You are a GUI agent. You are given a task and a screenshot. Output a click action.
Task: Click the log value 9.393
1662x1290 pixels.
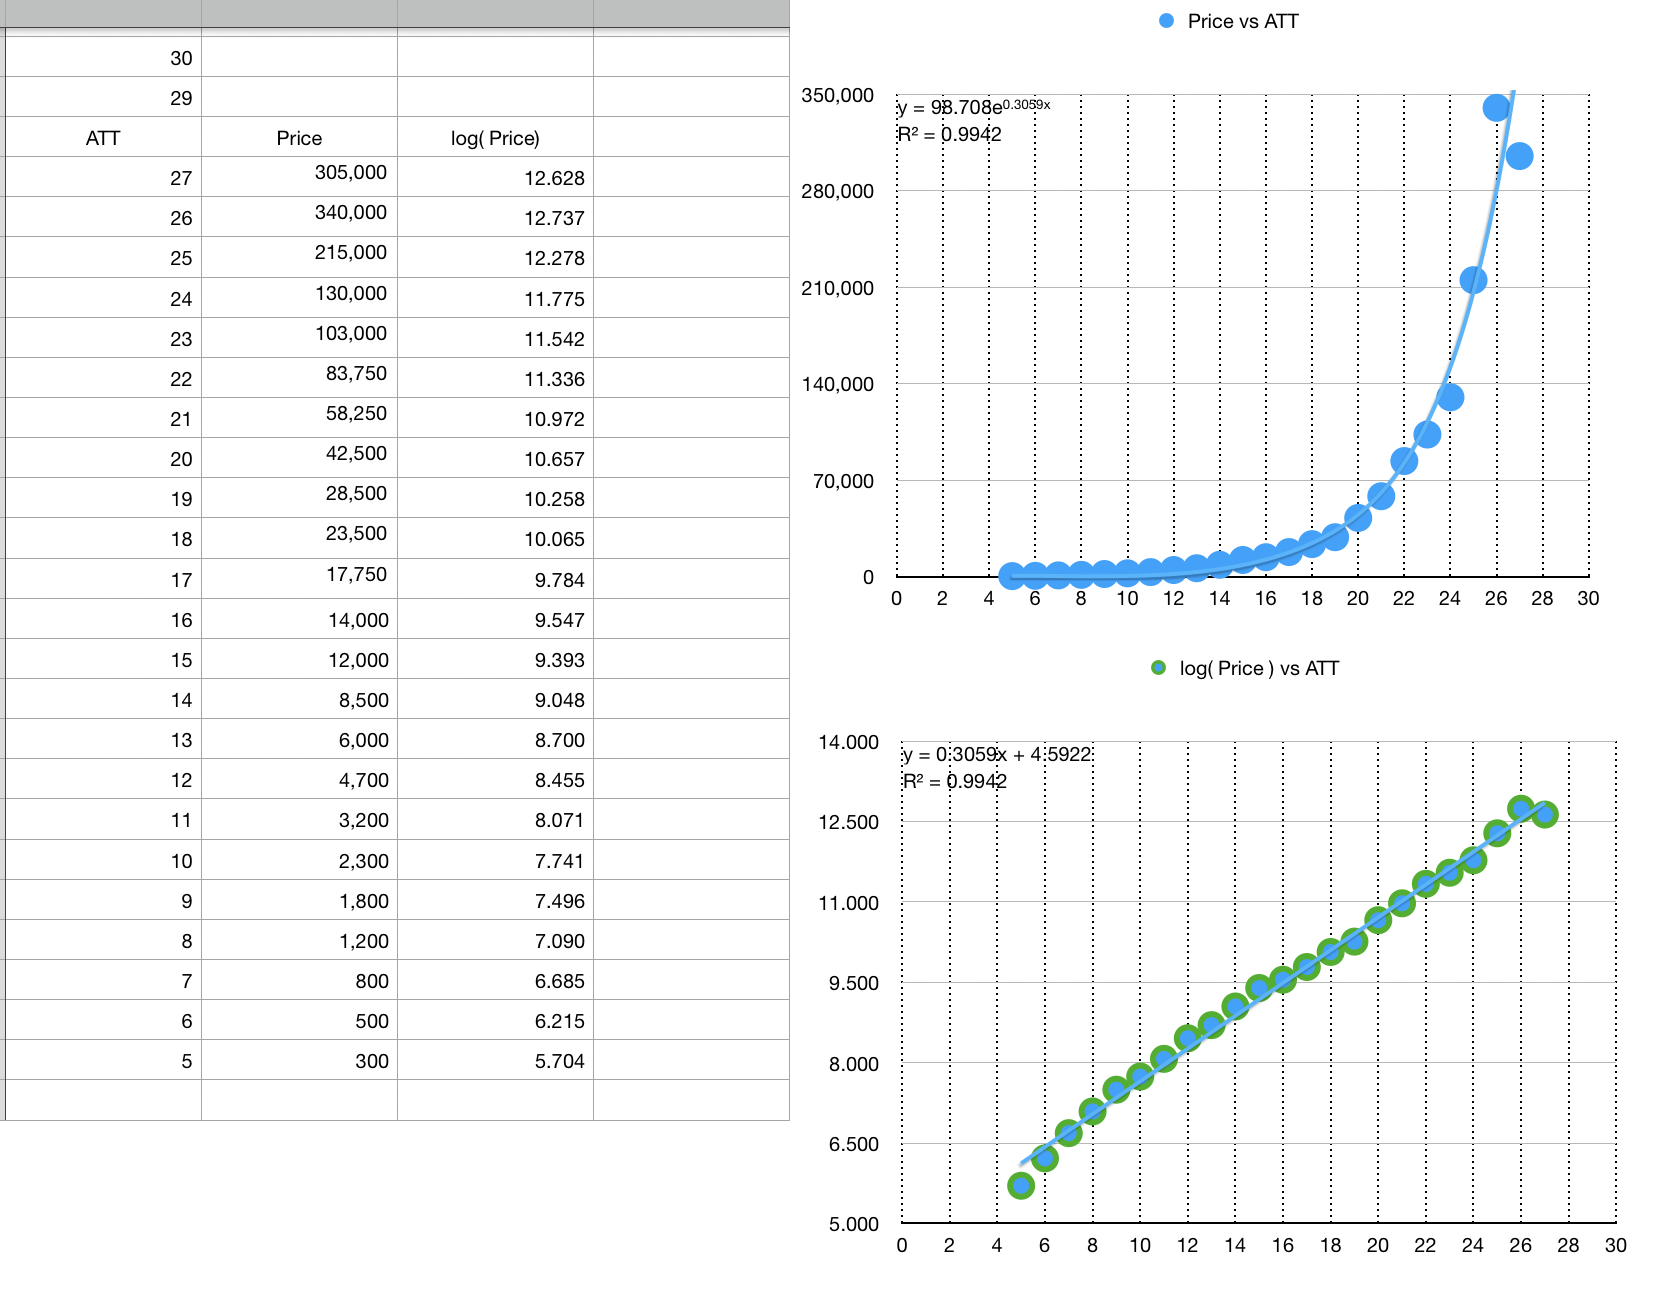pos(495,659)
